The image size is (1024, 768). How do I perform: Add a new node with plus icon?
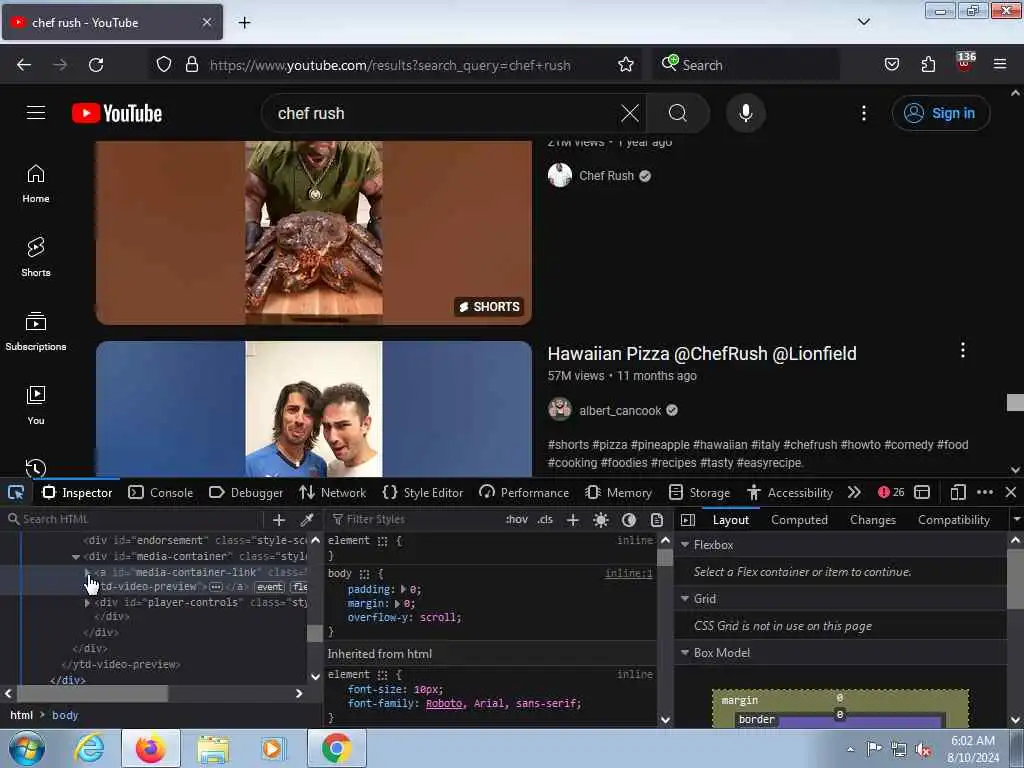point(279,520)
